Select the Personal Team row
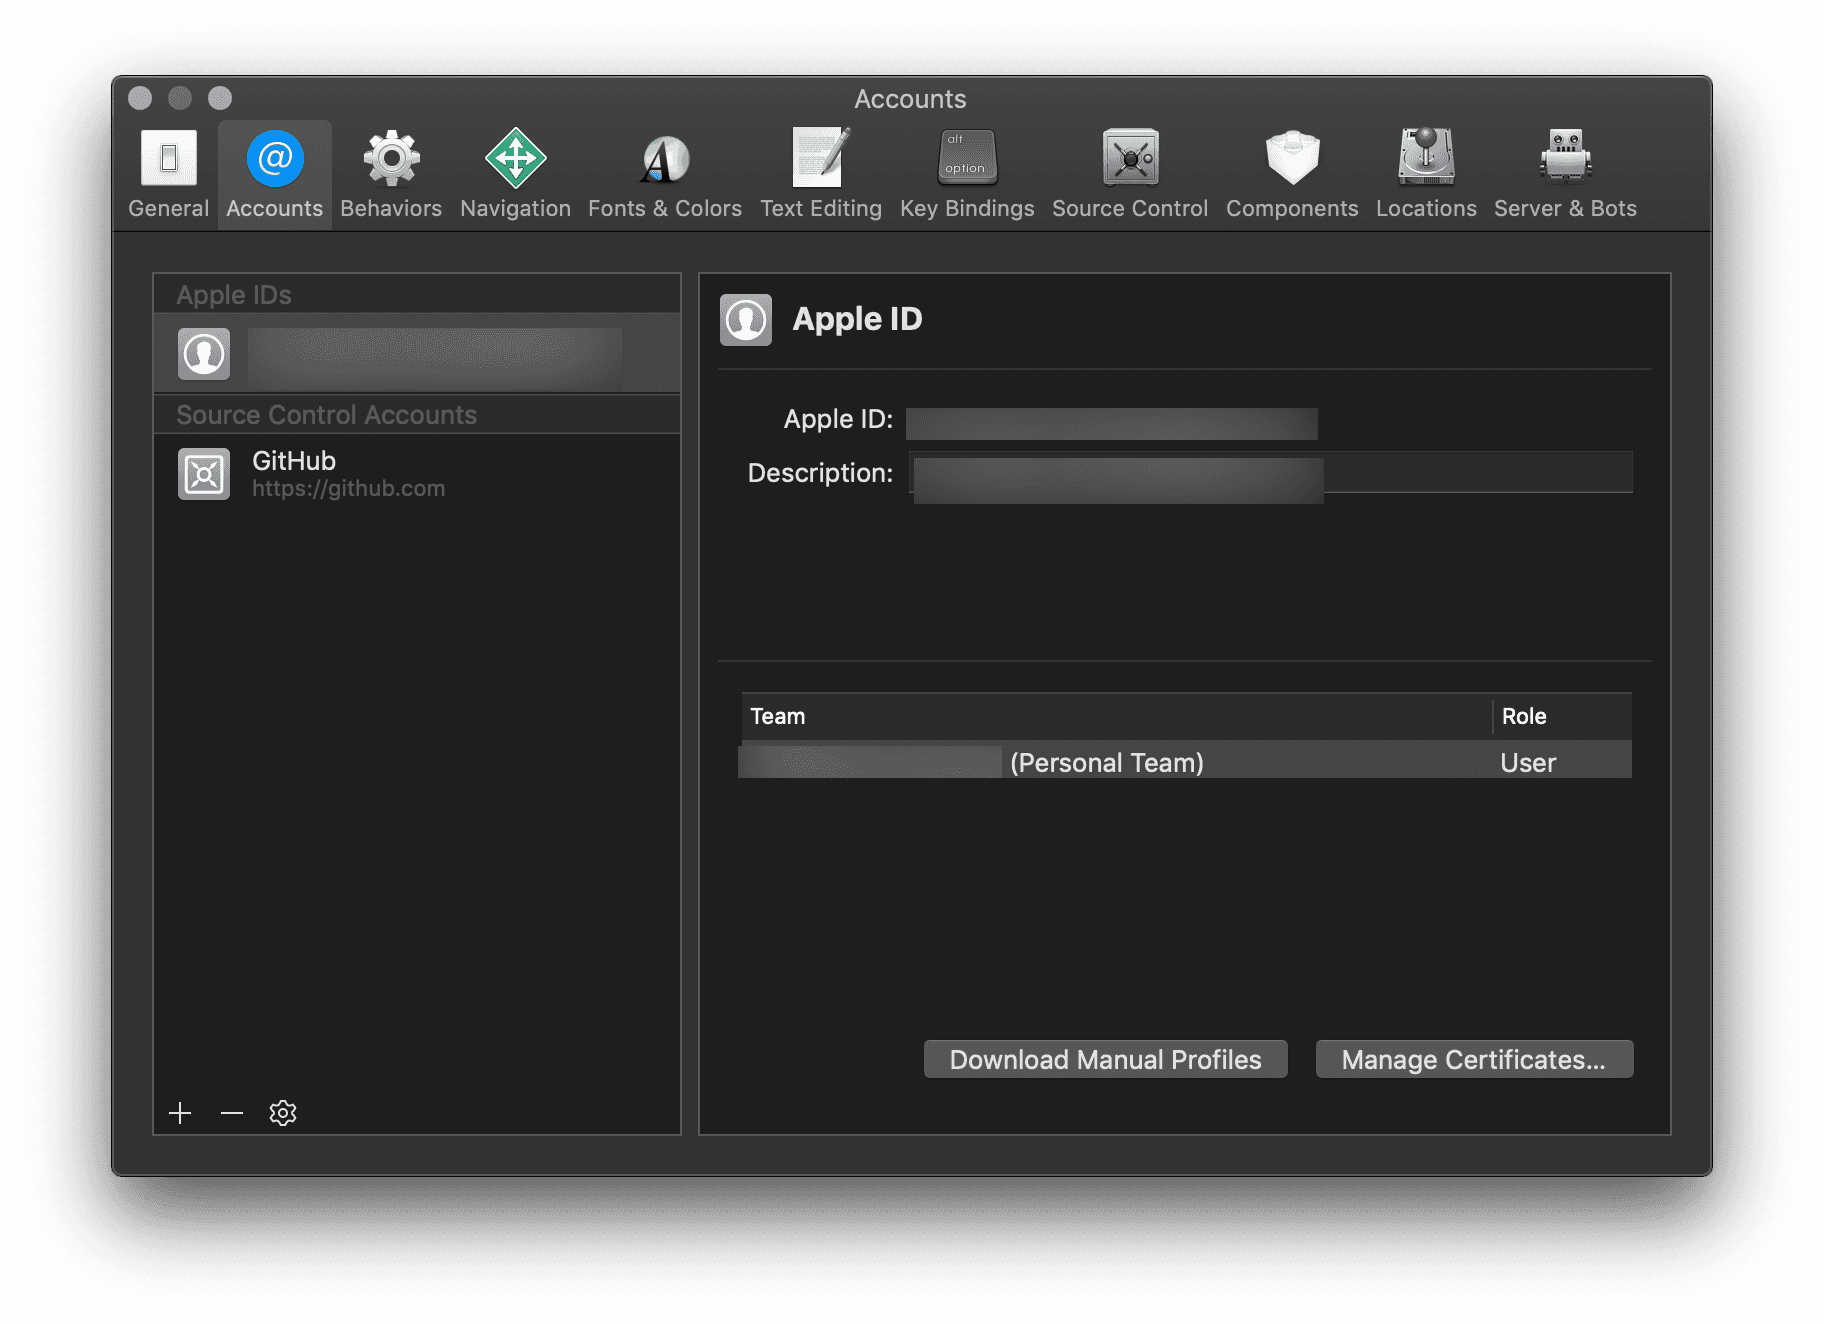The image size is (1824, 1324). tap(1185, 763)
